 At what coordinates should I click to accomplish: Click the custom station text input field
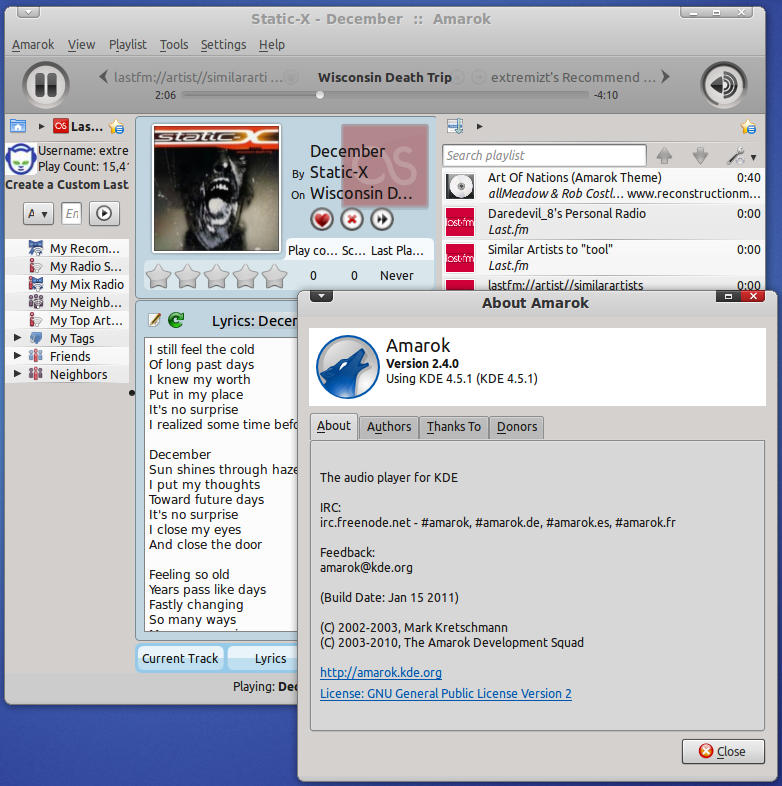(71, 214)
